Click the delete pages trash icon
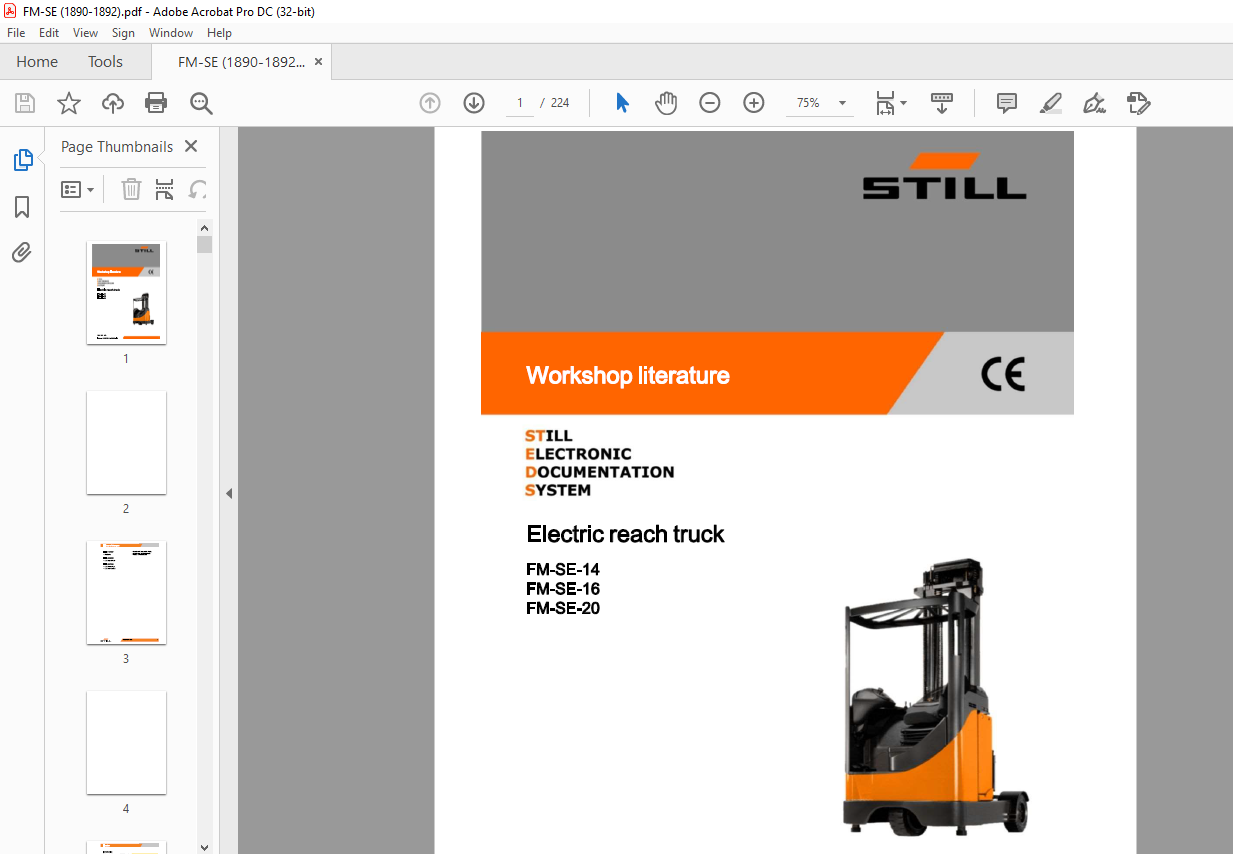Screen dimensions: 1233x854 click(131, 189)
